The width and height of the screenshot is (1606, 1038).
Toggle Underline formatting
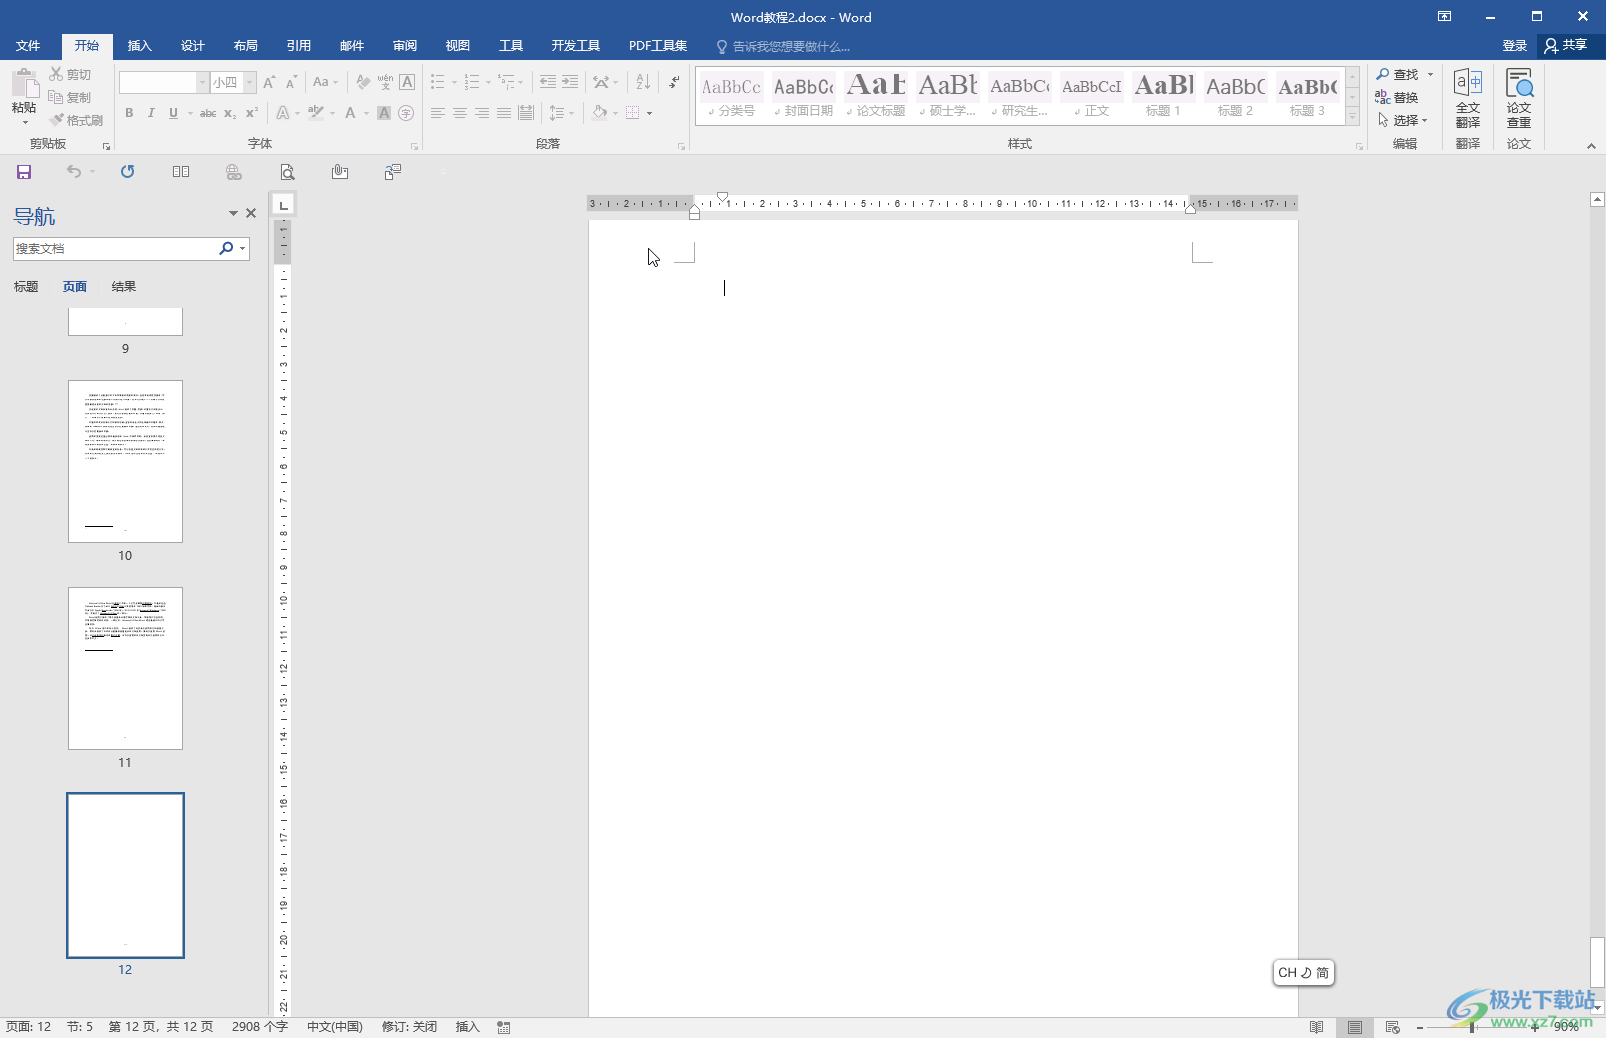[x=173, y=113]
